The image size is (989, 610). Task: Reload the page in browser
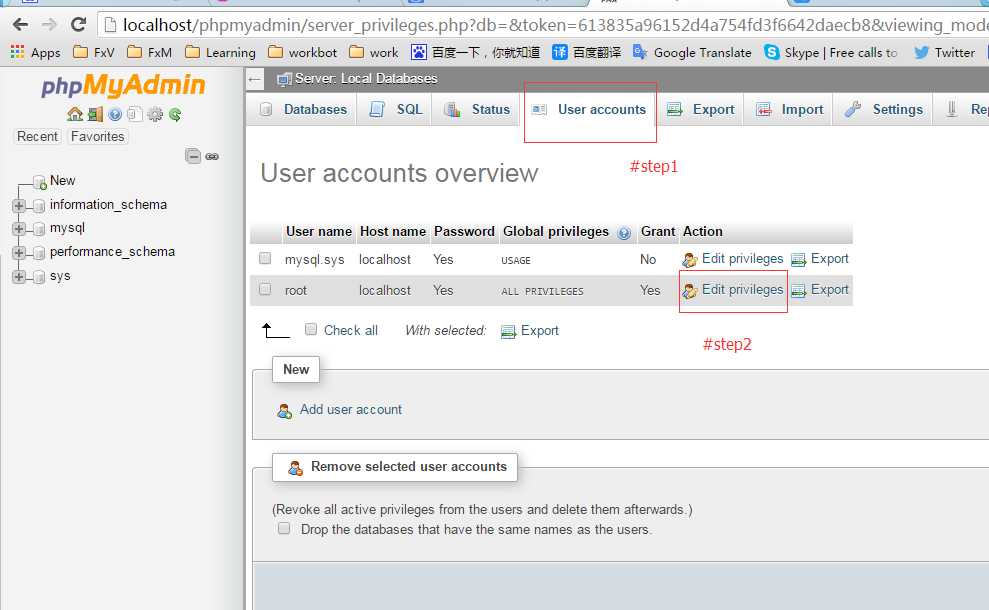78,25
